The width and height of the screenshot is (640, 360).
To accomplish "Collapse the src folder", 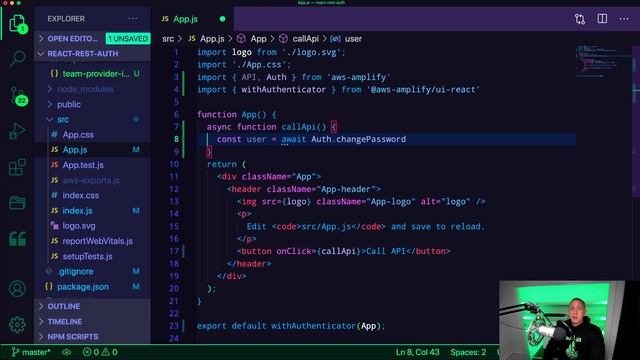I will (x=63, y=120).
